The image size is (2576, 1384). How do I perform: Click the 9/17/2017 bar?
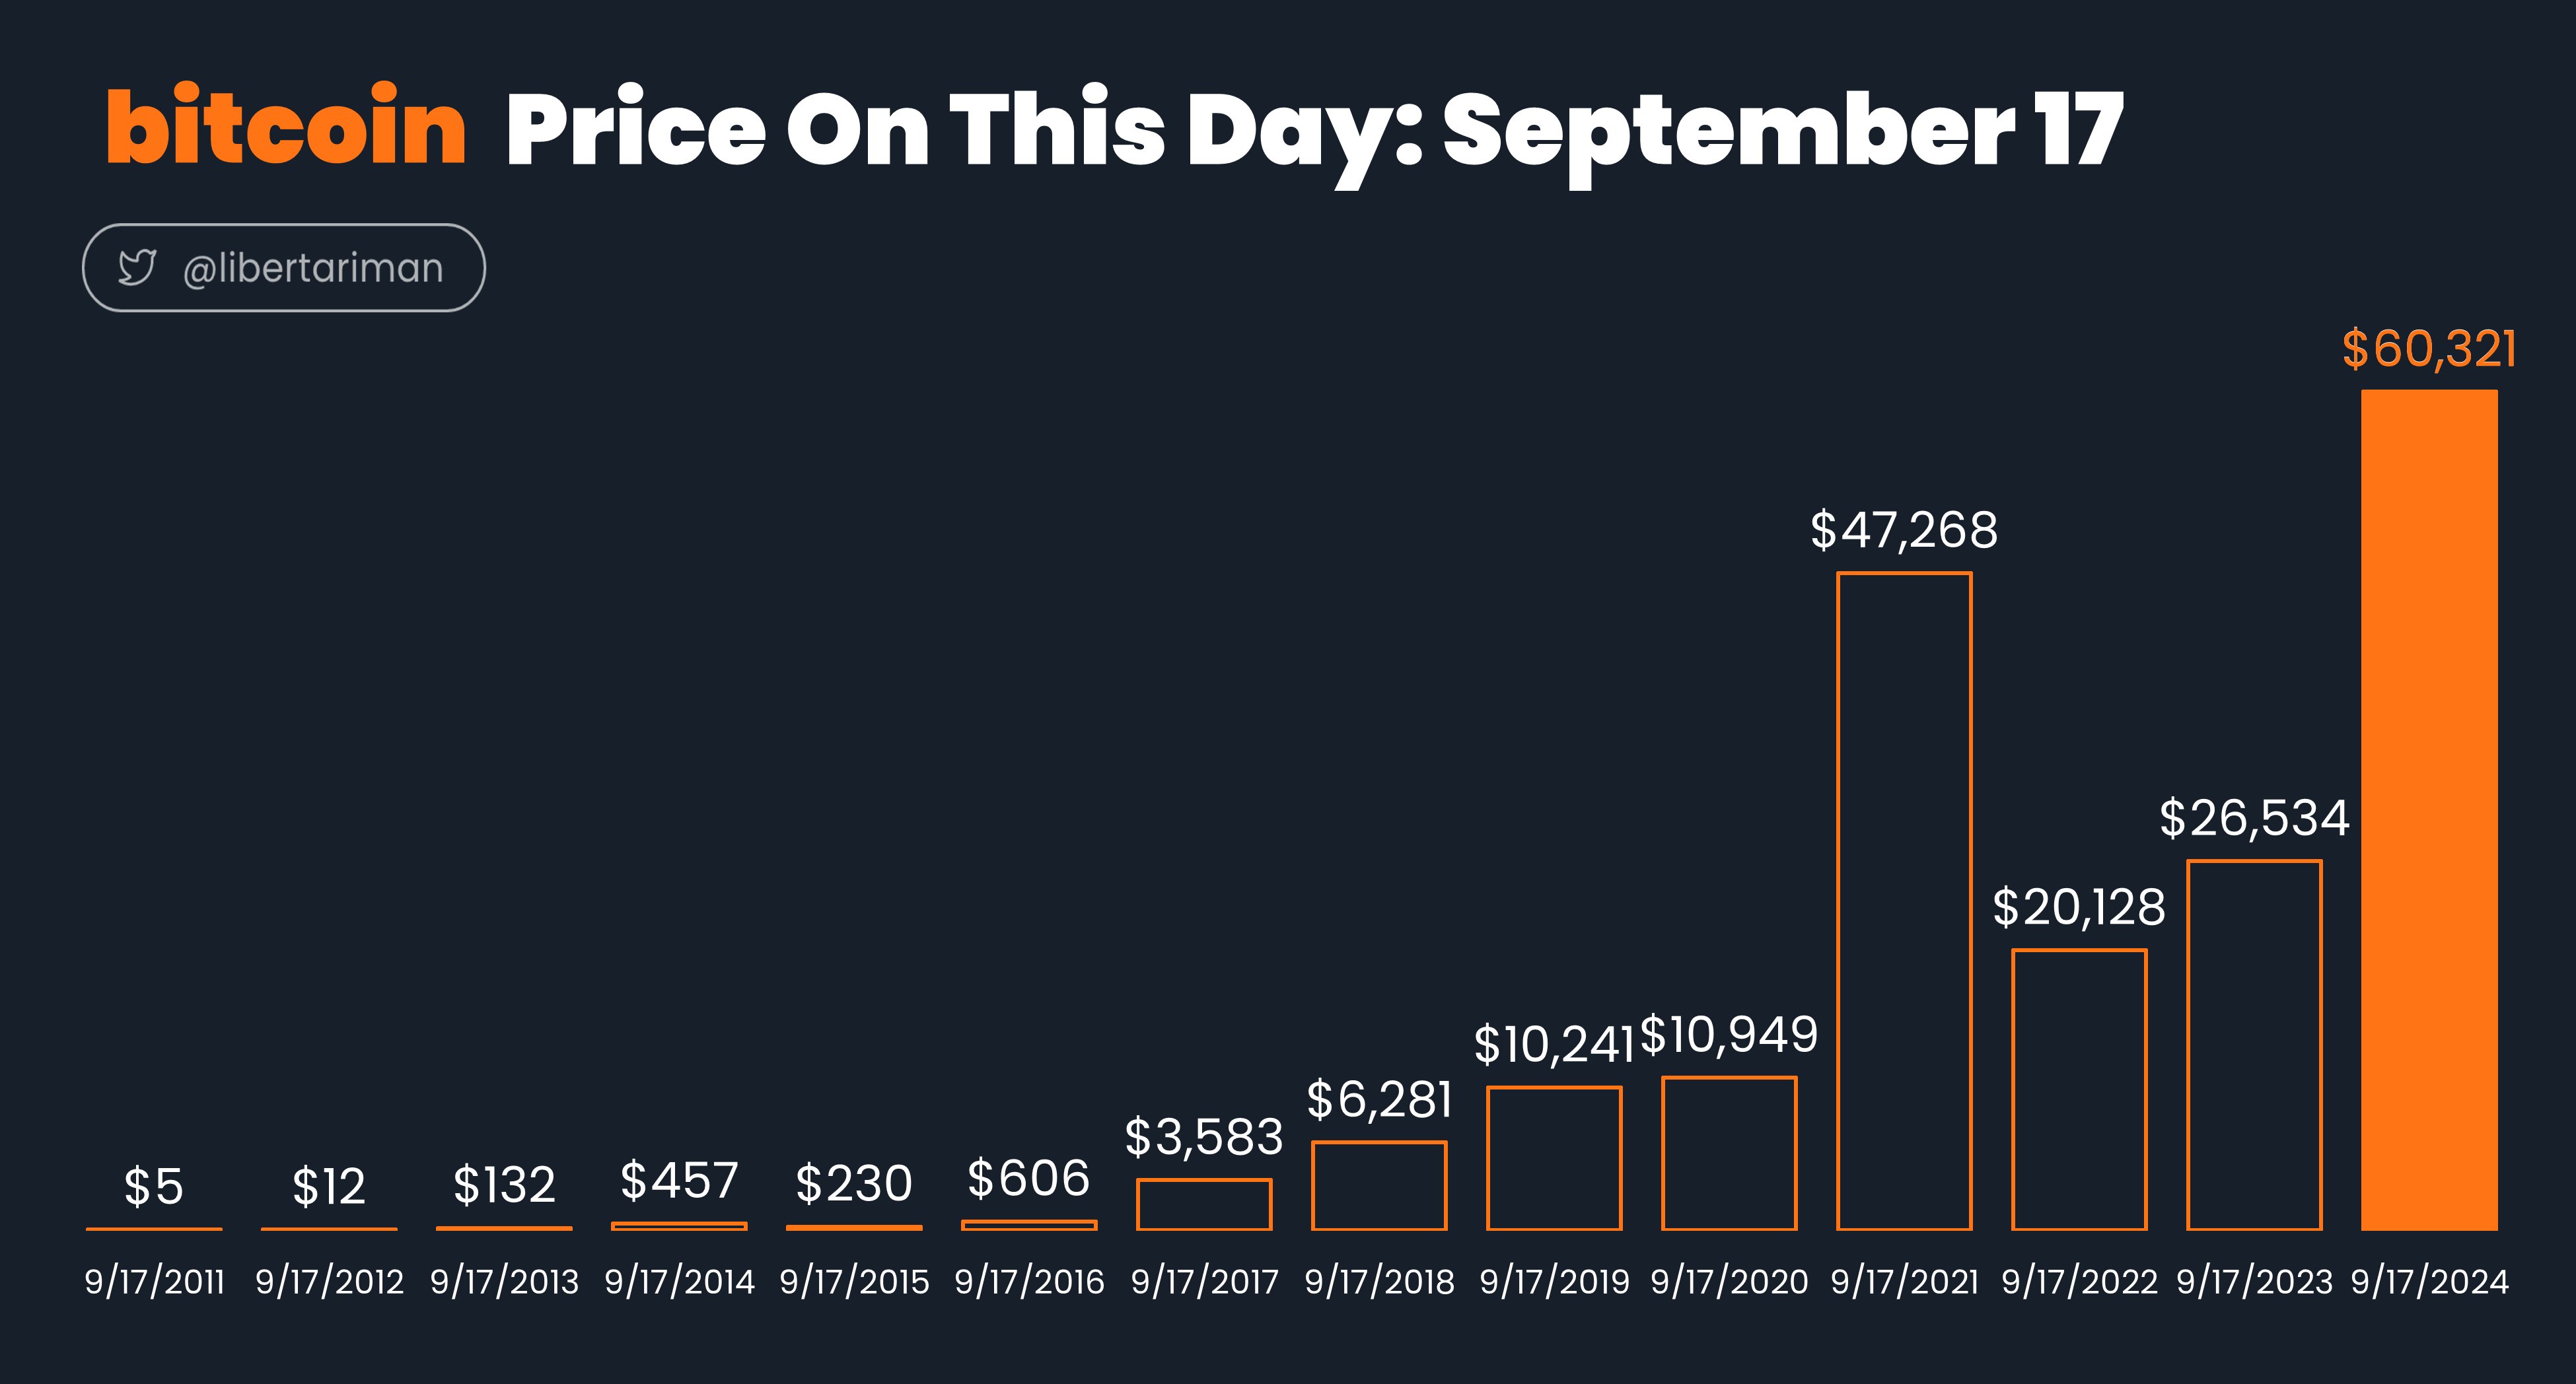(x=1204, y=1205)
